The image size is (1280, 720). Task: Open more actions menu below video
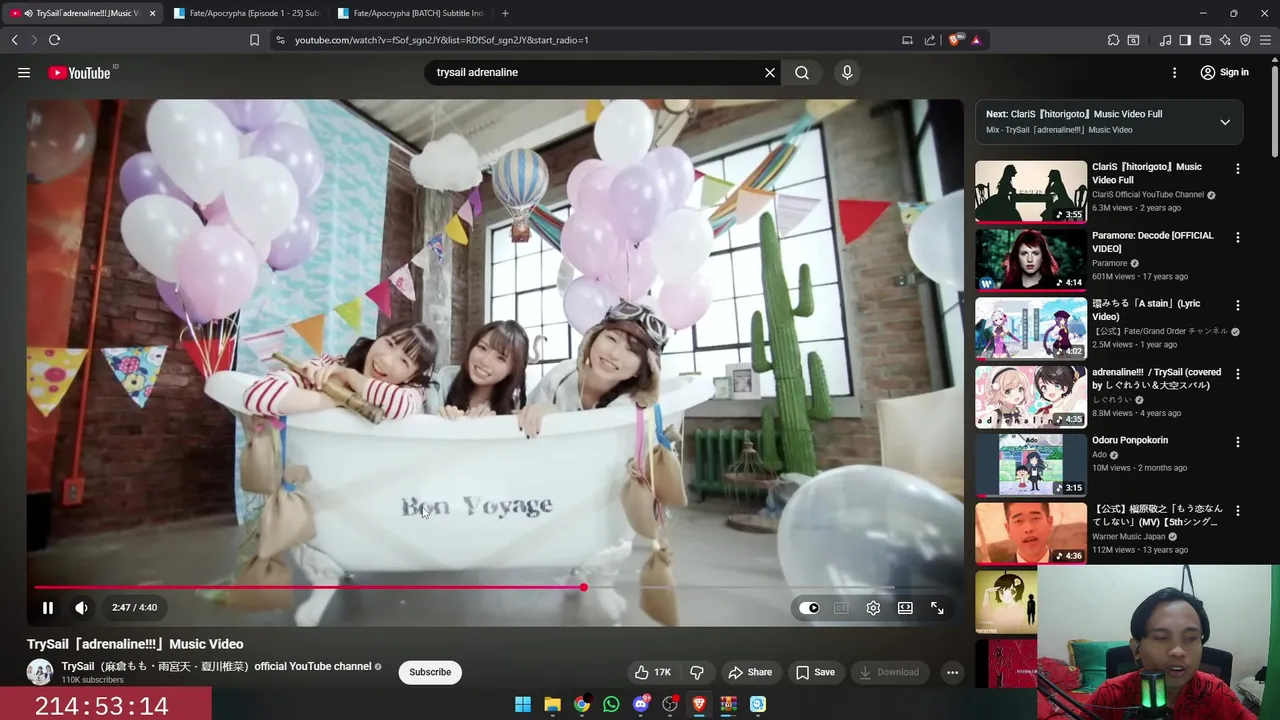(952, 672)
